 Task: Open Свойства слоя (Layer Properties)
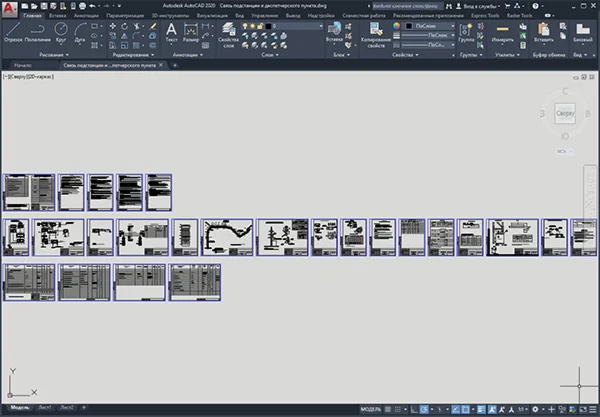(x=228, y=35)
